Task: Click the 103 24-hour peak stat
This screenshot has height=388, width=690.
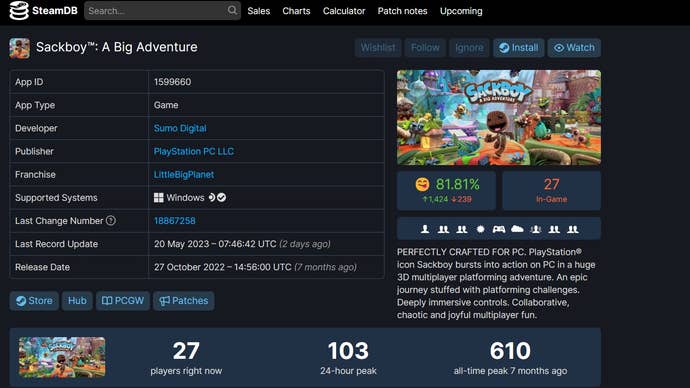Action: coord(348,358)
